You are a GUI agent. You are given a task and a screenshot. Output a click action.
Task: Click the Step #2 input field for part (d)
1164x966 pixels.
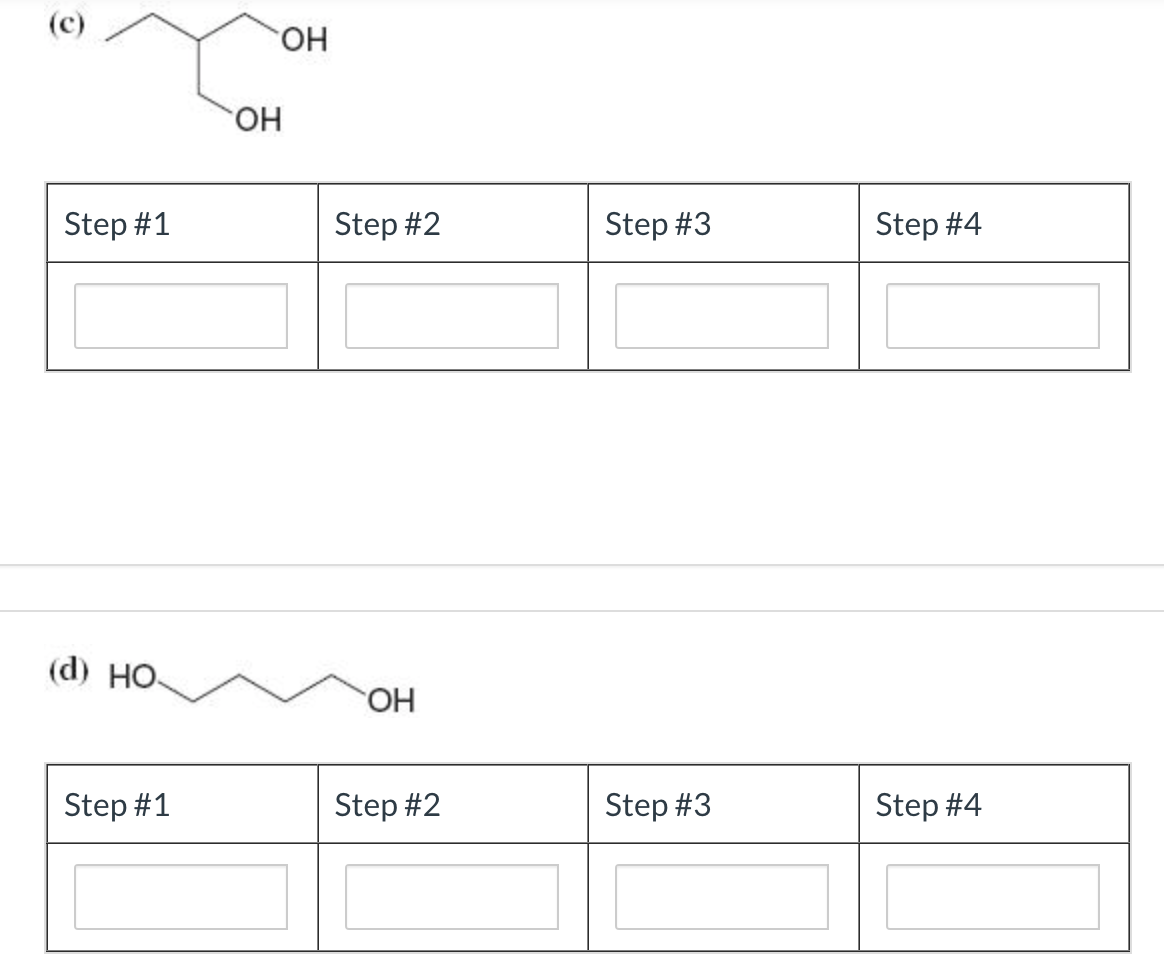(451, 896)
